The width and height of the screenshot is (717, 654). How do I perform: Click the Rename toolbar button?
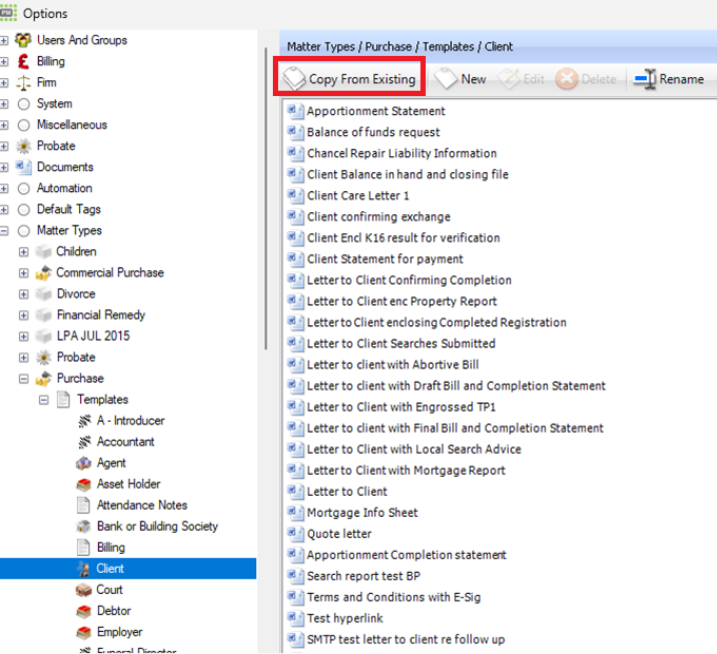click(x=669, y=79)
